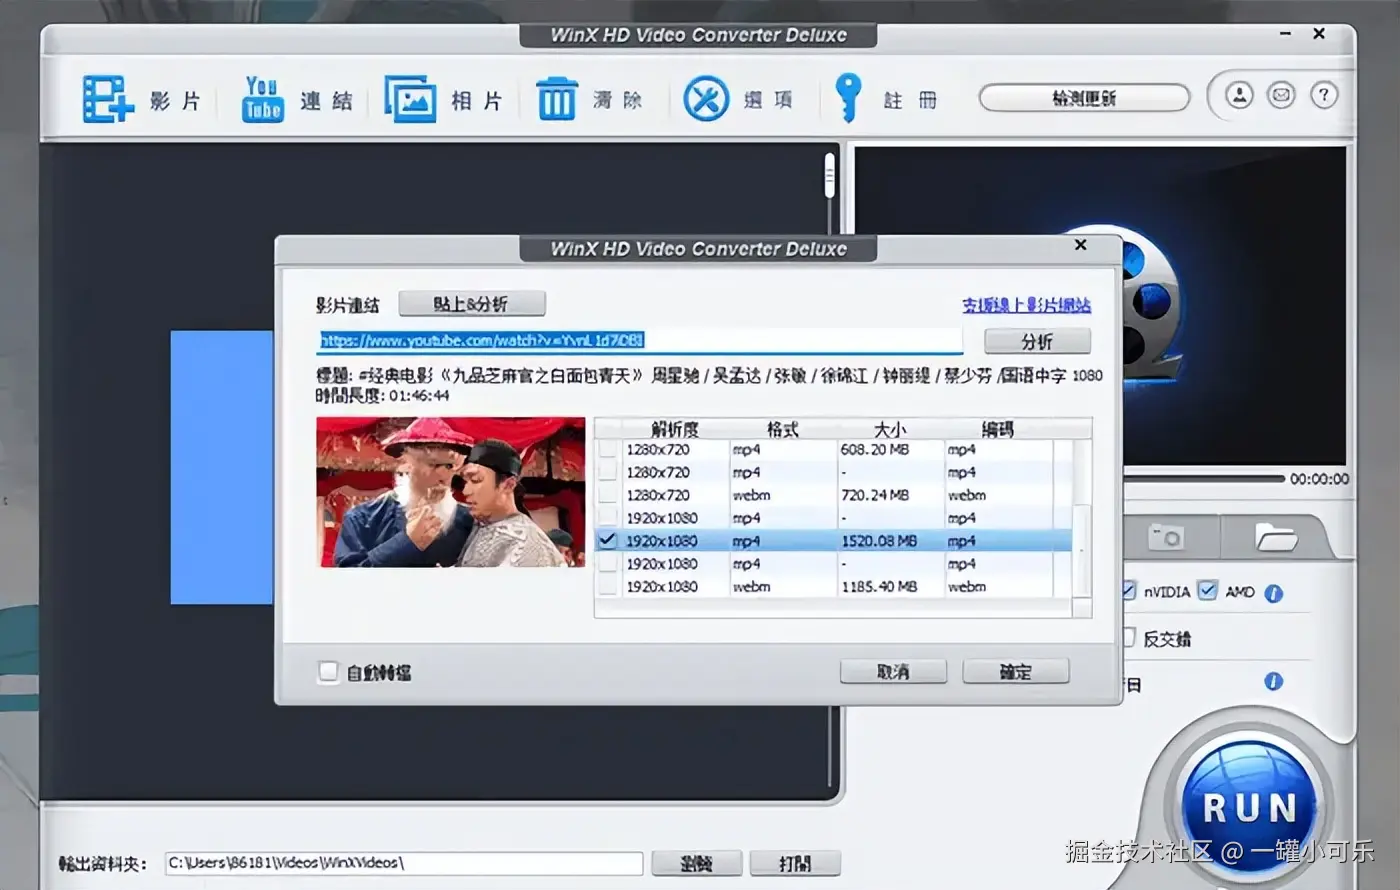Check the 720.24 MB webm row checkbox
Image resolution: width=1400 pixels, height=890 pixels.
click(607, 495)
